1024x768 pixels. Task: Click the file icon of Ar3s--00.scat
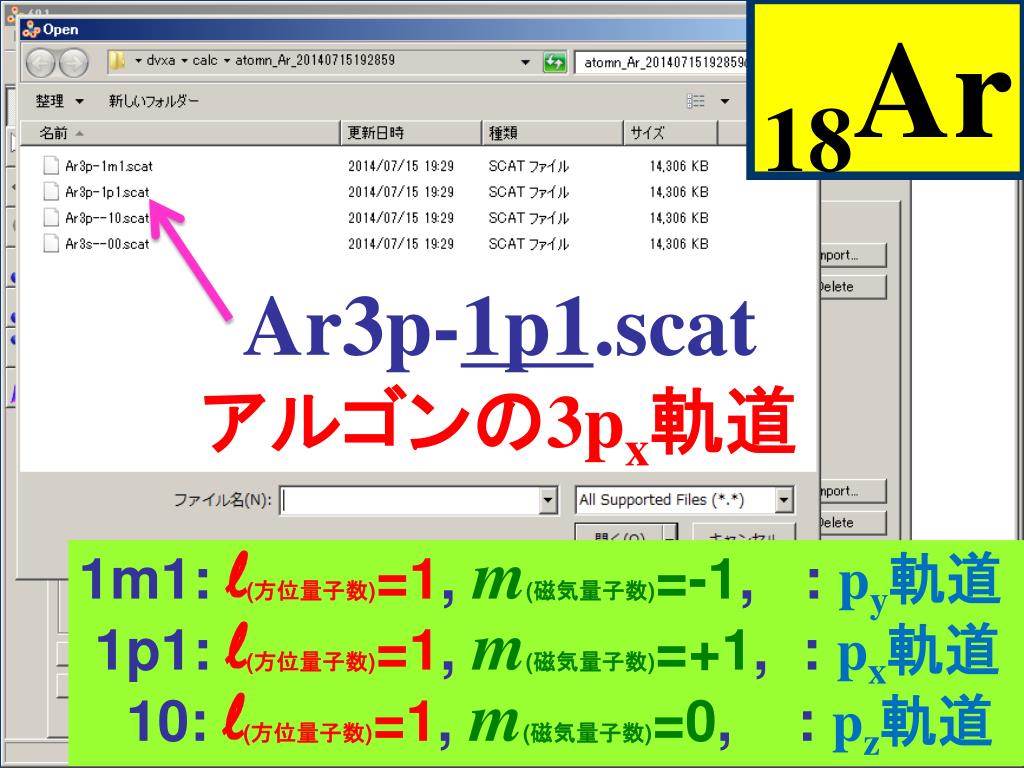50,244
